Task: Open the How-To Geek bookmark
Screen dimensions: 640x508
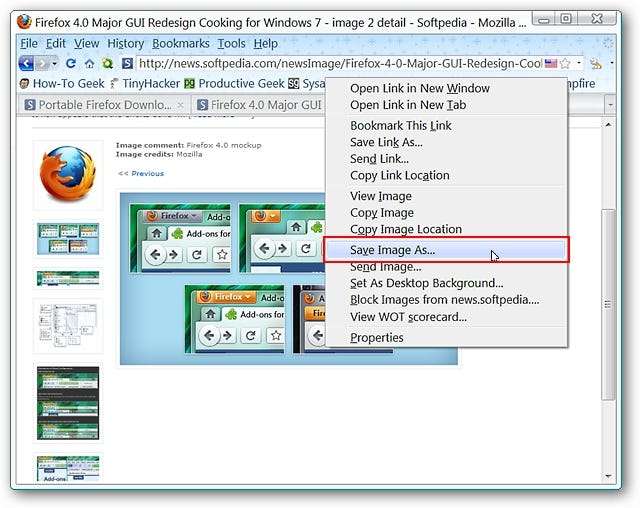Action: pos(62,84)
